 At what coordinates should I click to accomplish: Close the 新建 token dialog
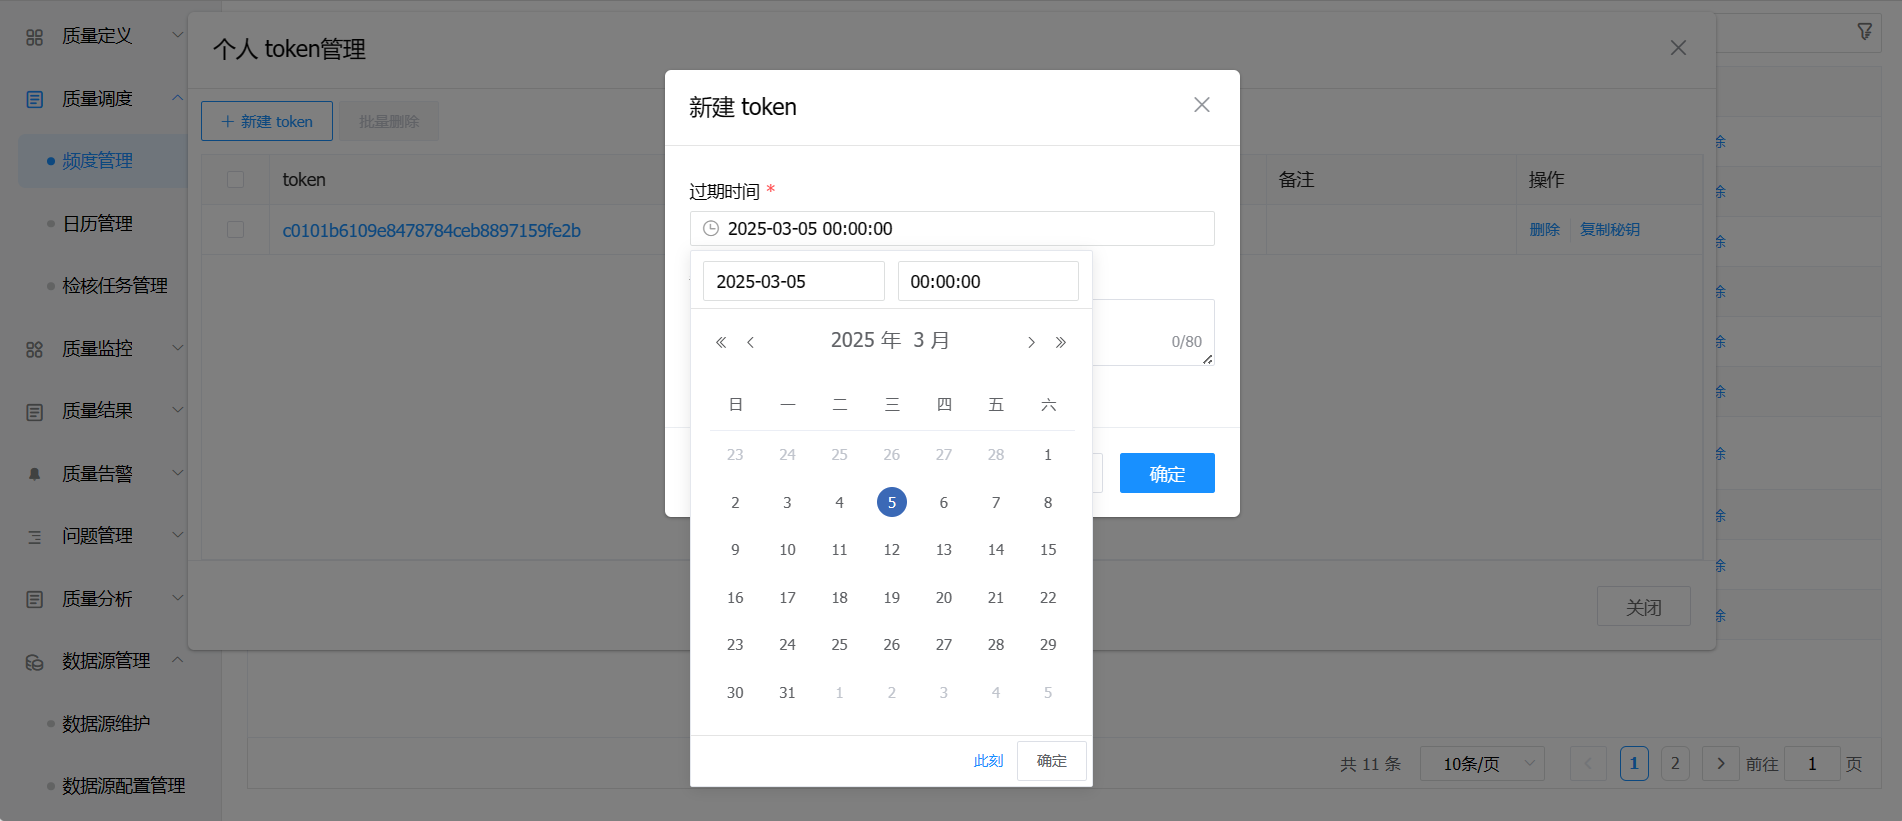1201,105
